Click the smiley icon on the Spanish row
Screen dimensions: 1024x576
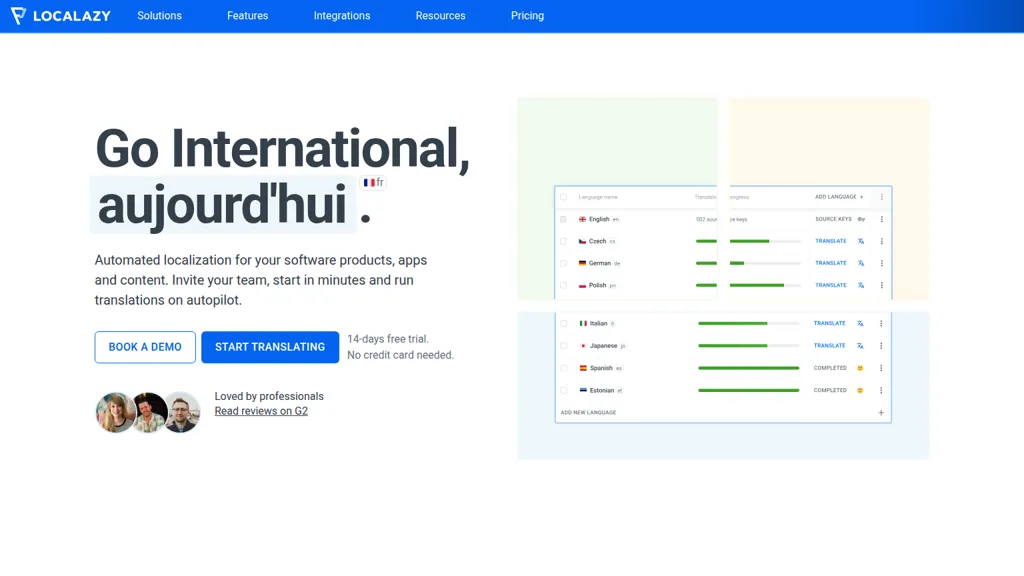[860, 368]
